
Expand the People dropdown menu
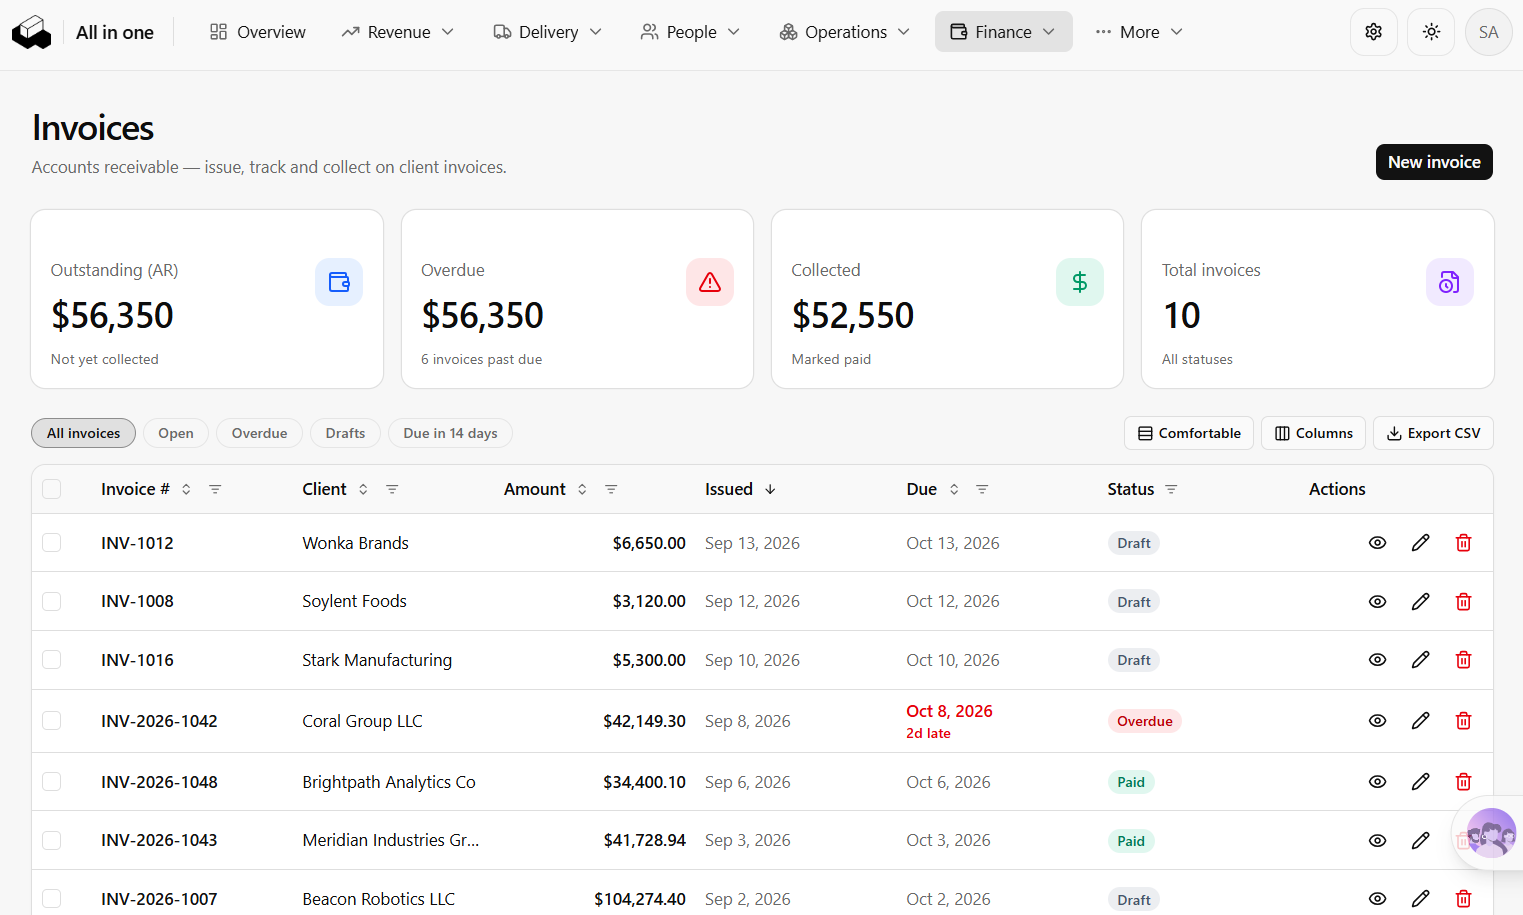click(x=691, y=32)
